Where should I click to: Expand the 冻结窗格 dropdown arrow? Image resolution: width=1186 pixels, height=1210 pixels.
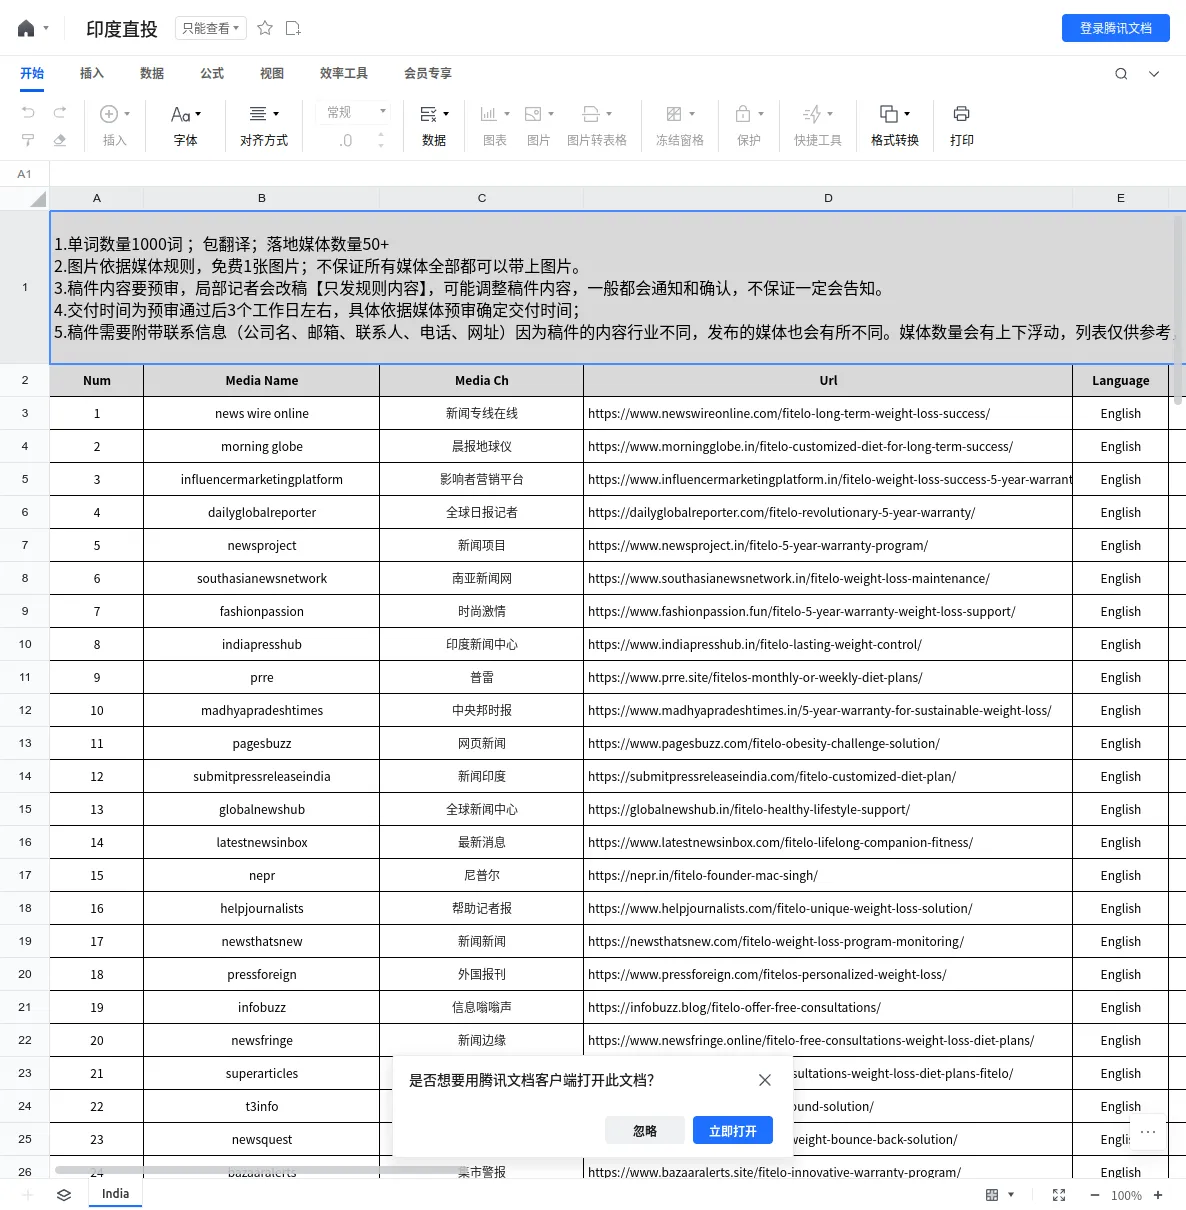[692, 114]
